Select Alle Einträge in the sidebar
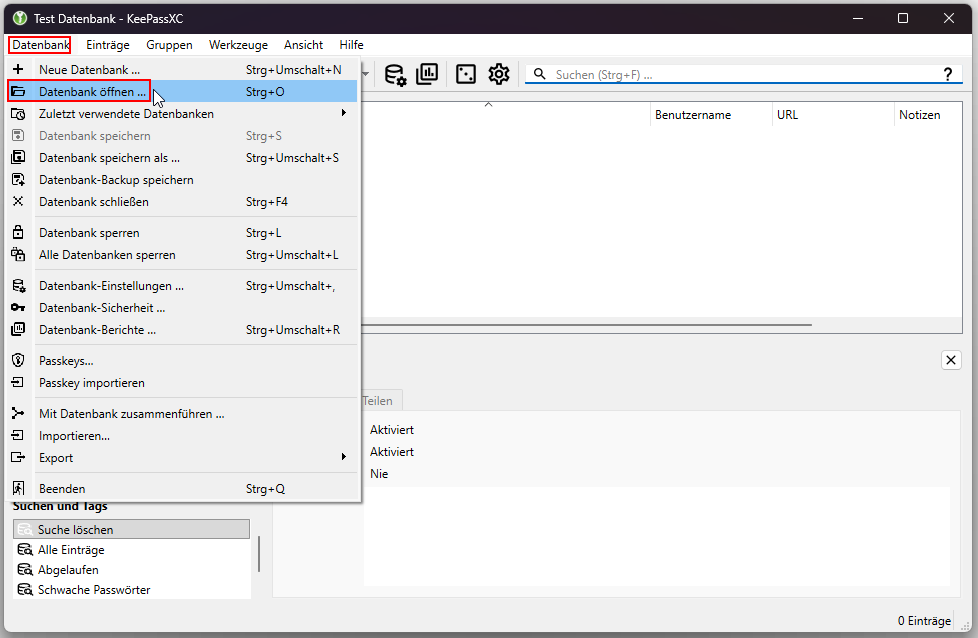Screen dimensions: 978x638 pos(131,549)
